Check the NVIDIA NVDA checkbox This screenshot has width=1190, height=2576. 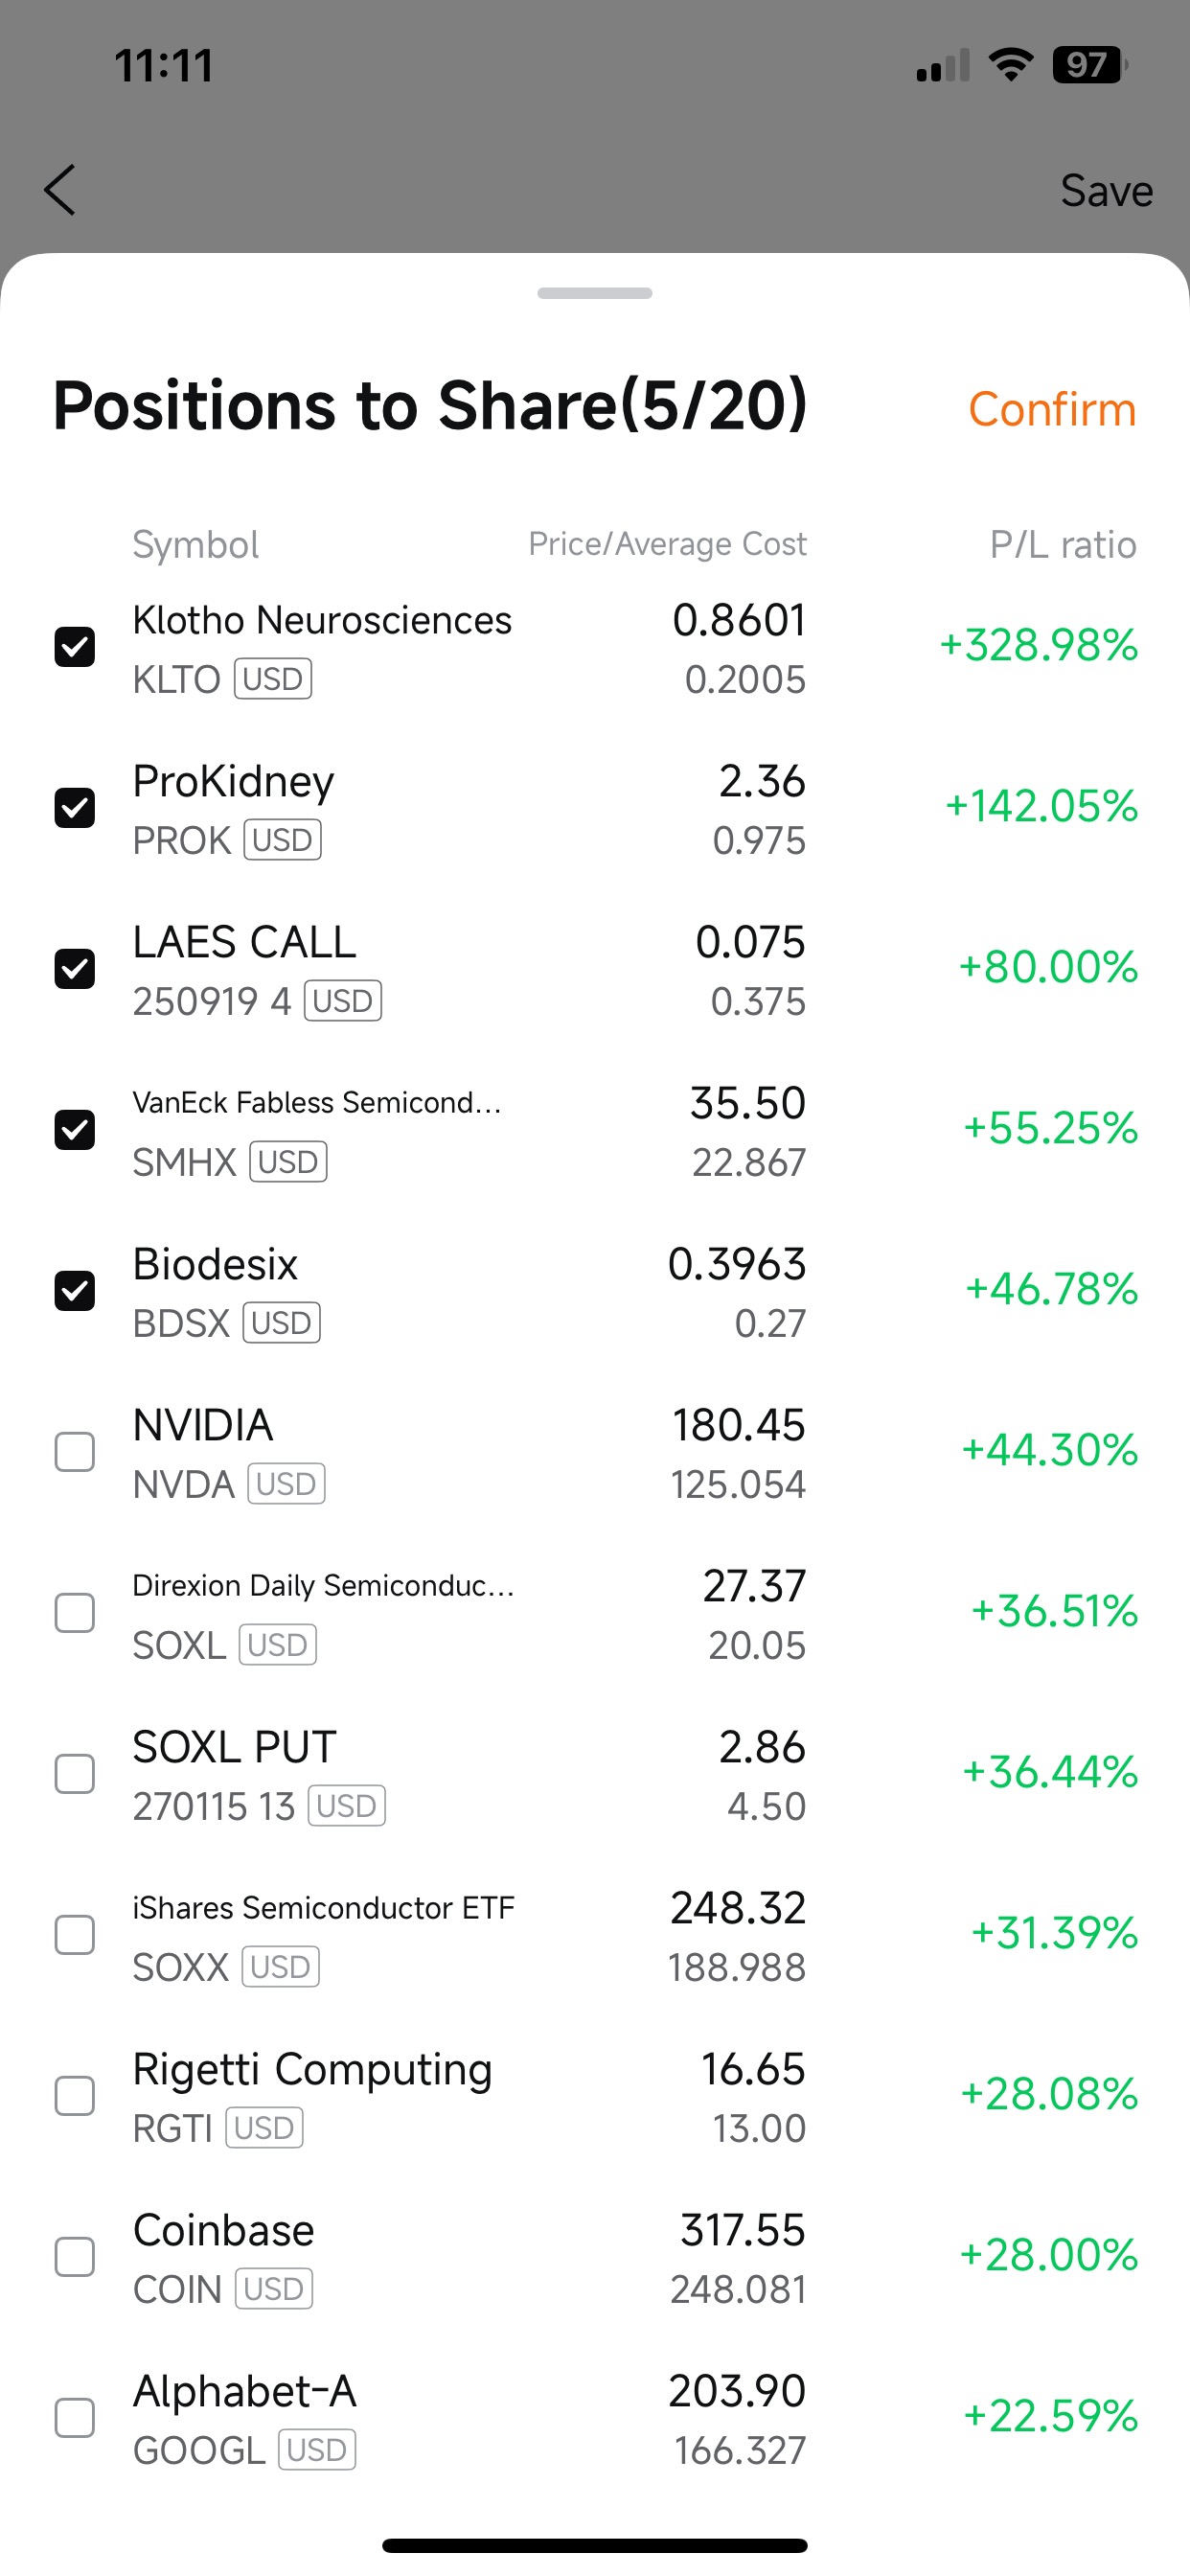tap(75, 1452)
